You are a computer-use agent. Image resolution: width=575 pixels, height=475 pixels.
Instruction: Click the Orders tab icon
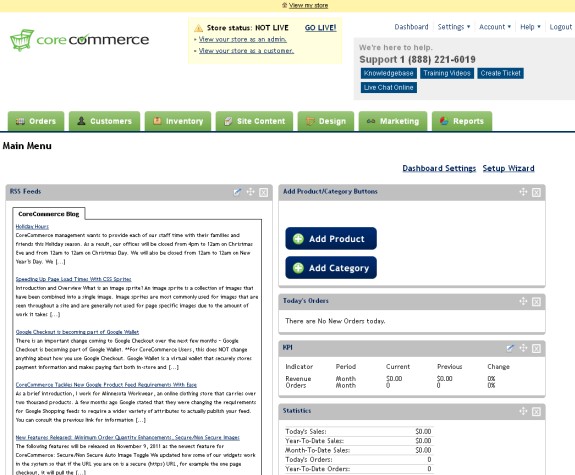pyautogui.click(x=20, y=121)
